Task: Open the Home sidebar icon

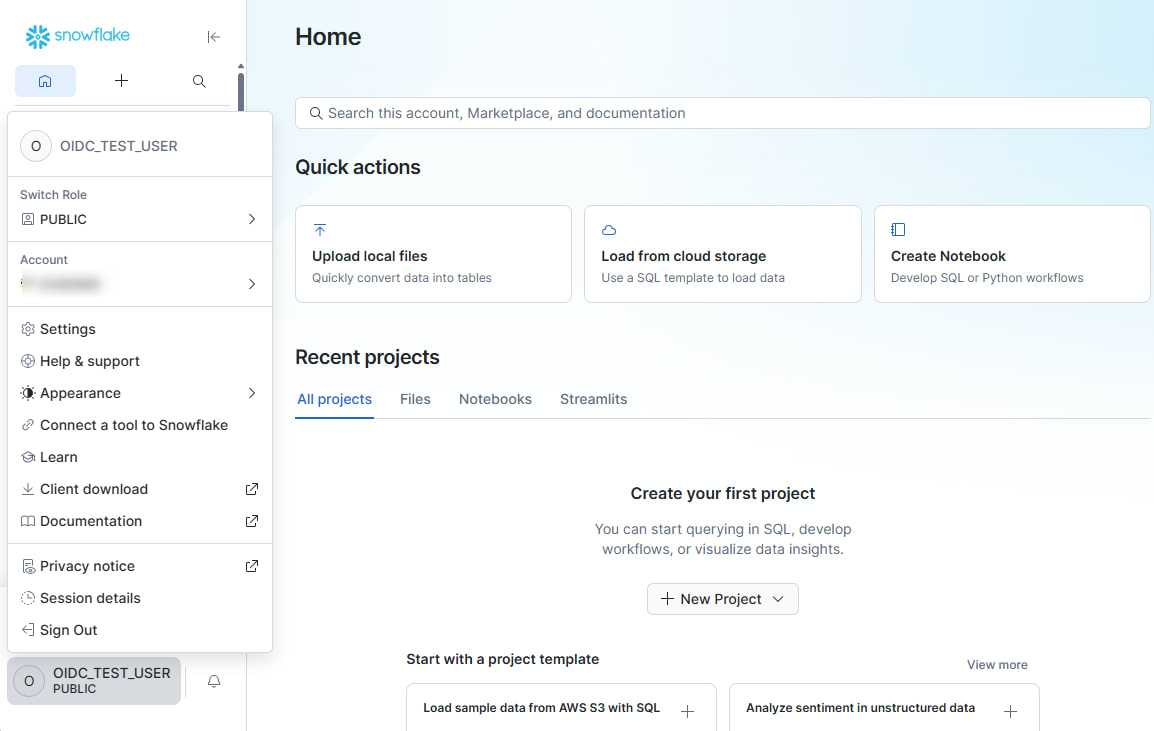Action: (x=45, y=81)
